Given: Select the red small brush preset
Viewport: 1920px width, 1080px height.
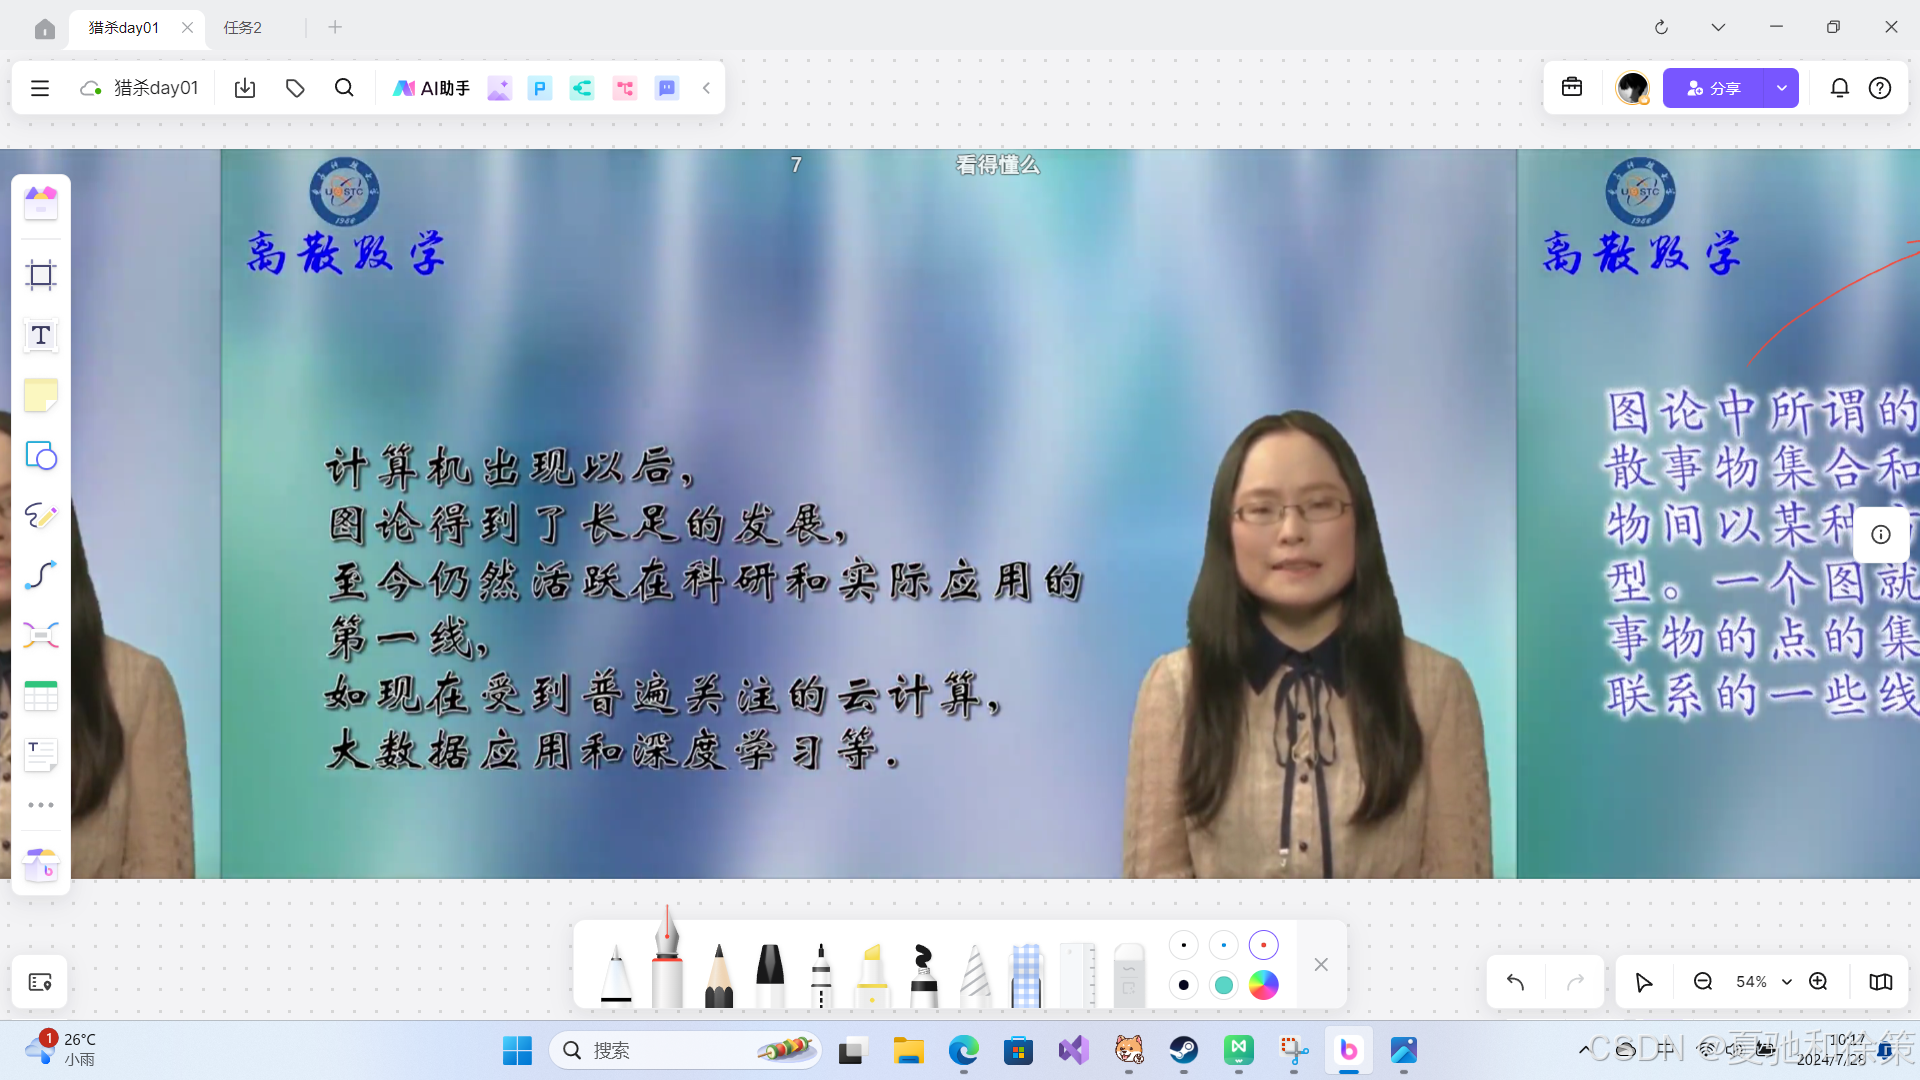Looking at the screenshot, I should (1263, 945).
